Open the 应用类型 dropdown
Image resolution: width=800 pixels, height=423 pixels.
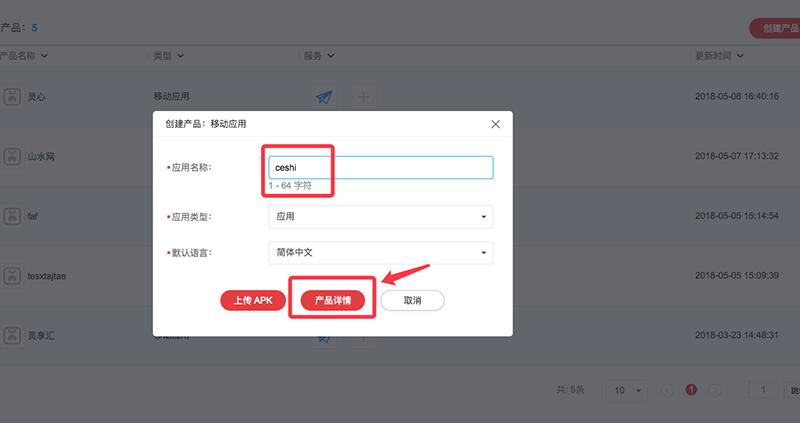[x=380, y=216]
